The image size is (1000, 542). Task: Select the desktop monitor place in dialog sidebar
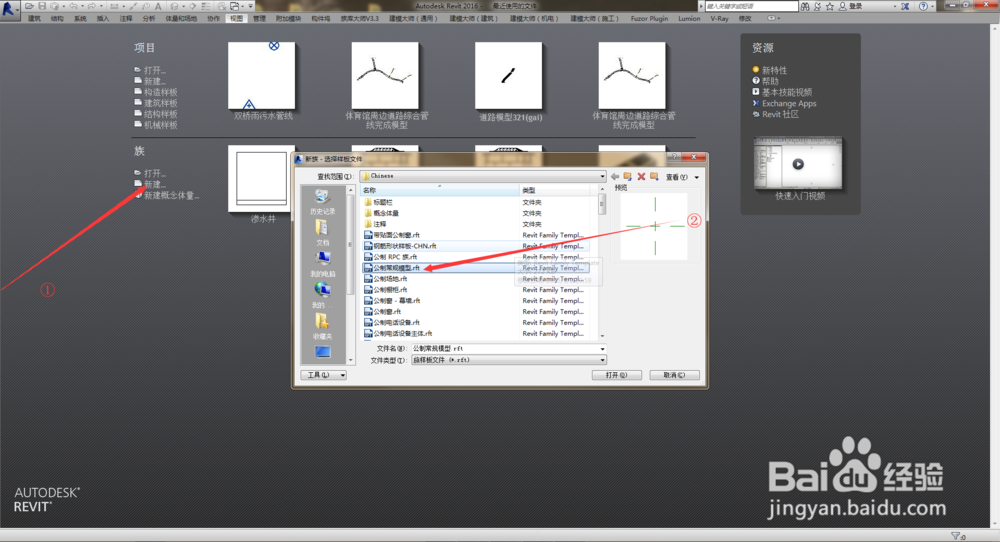(323, 352)
